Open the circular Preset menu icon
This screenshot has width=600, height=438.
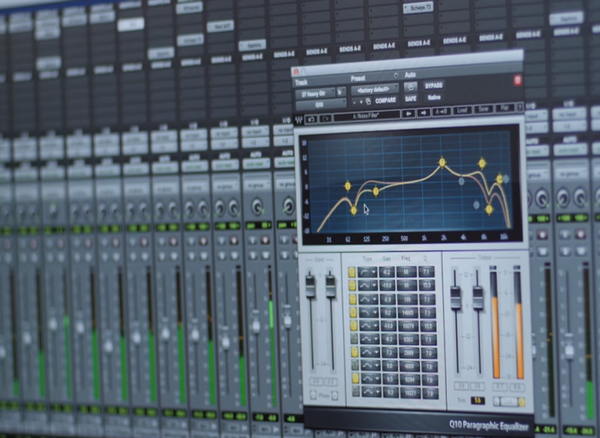click(396, 75)
